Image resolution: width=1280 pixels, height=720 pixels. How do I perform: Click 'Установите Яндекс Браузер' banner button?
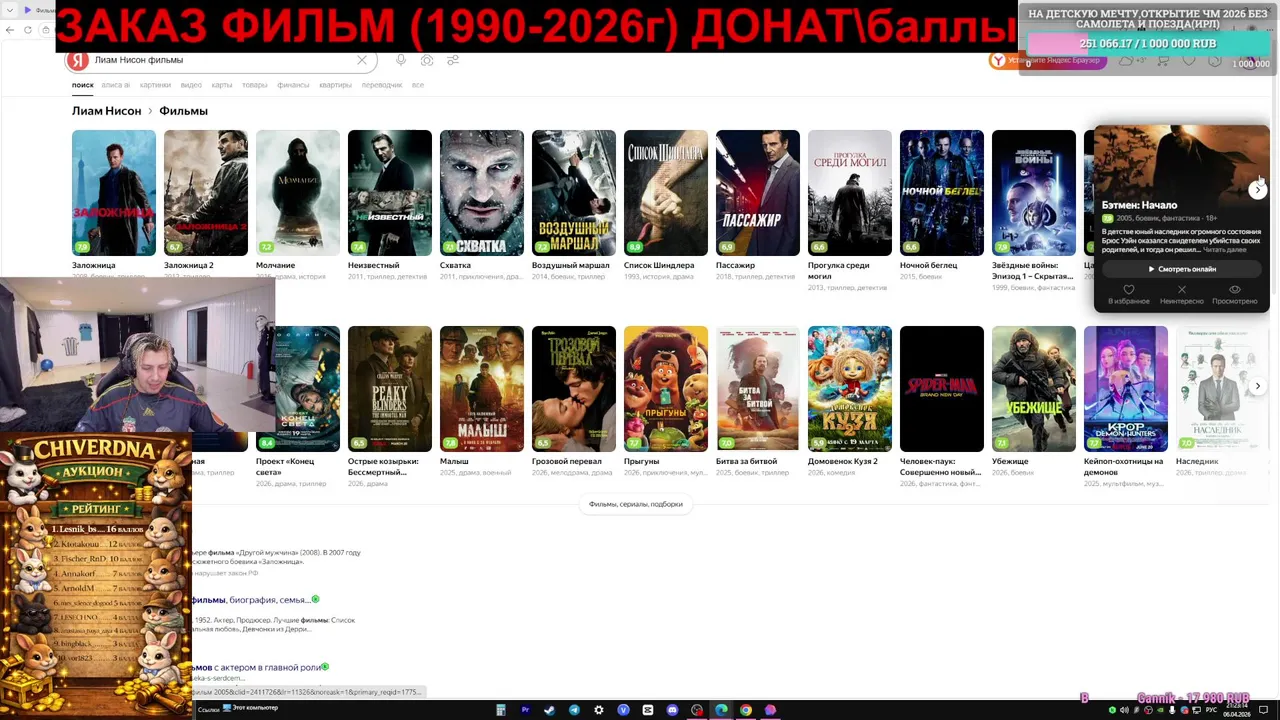pos(1047,61)
